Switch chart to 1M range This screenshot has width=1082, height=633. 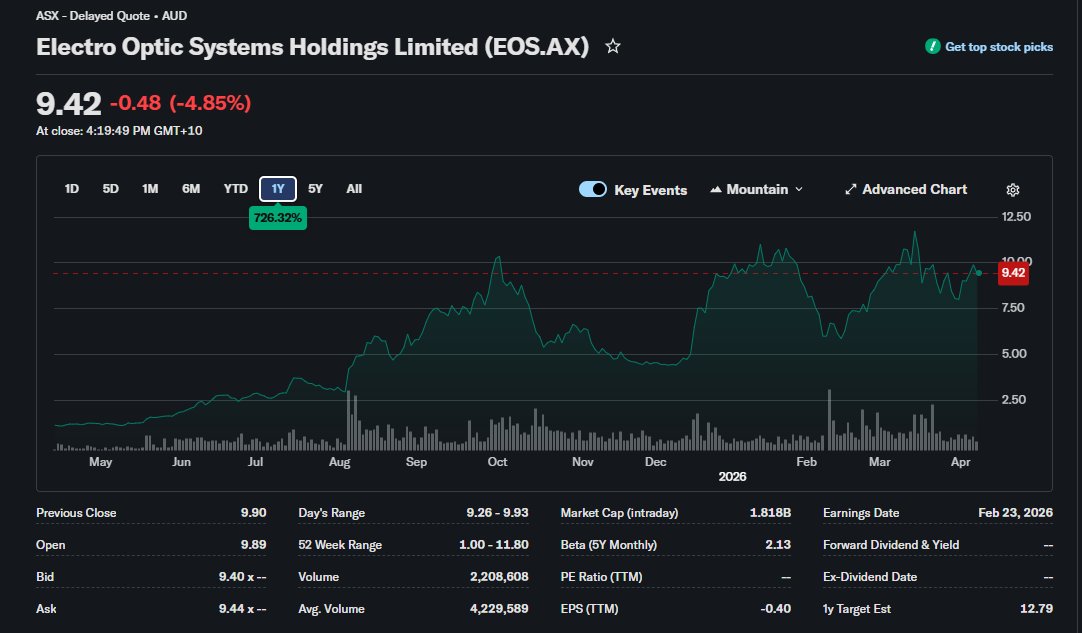(x=150, y=188)
